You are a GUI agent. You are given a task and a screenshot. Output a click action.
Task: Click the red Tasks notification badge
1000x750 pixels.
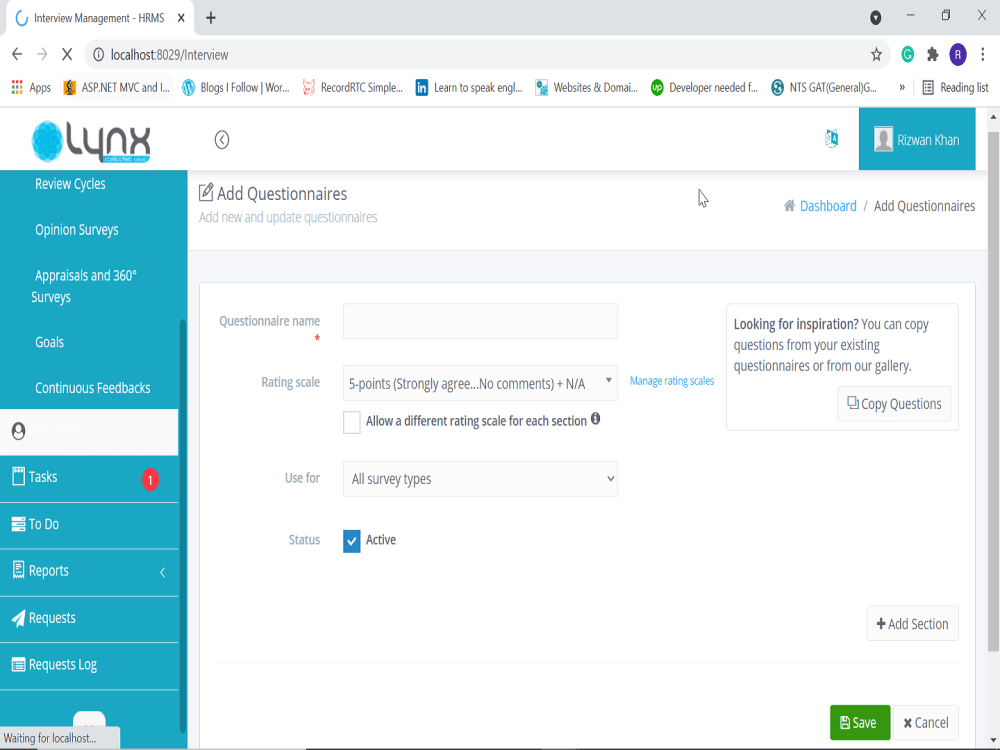[x=150, y=480]
